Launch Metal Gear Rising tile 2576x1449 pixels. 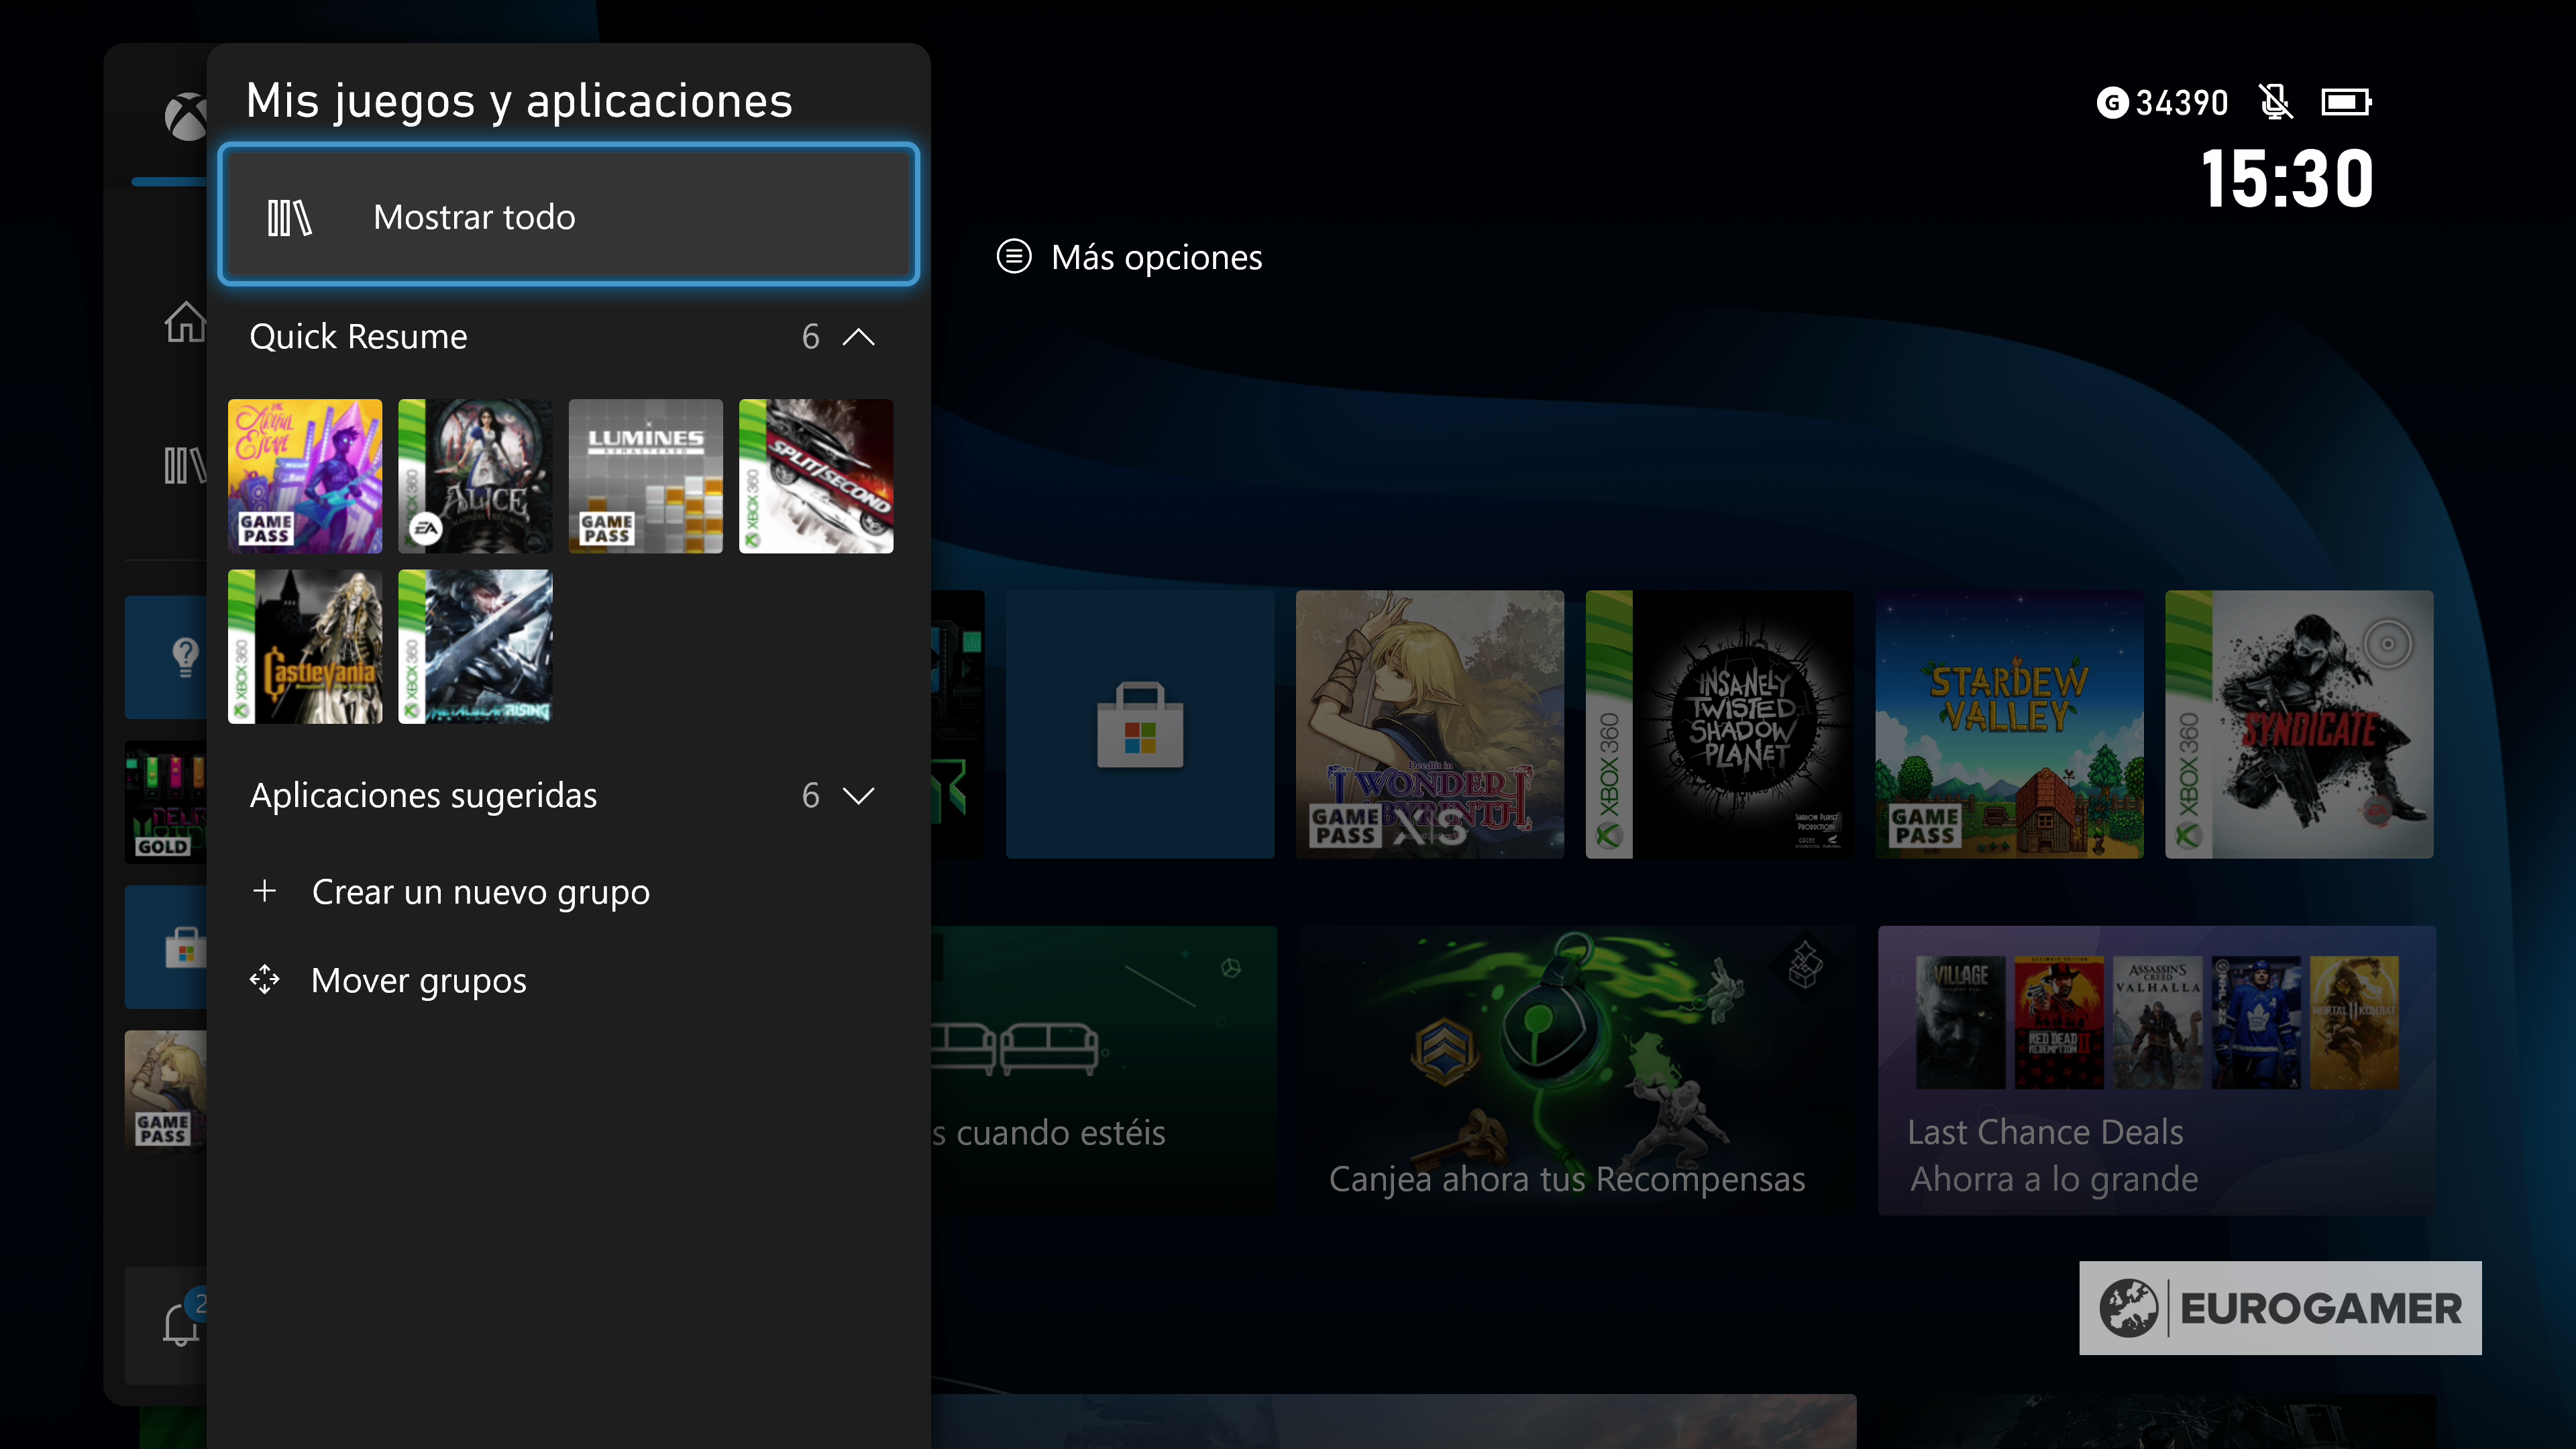click(x=475, y=646)
